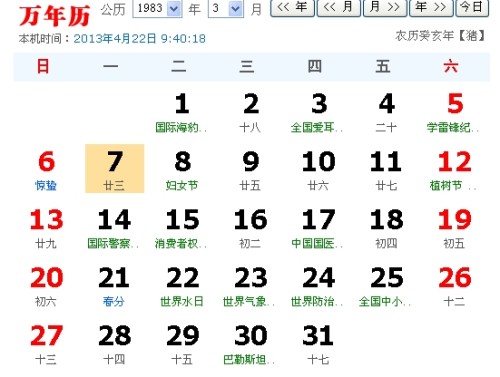Select March 26 十二
The width and height of the screenshot is (500, 377).
click(454, 286)
